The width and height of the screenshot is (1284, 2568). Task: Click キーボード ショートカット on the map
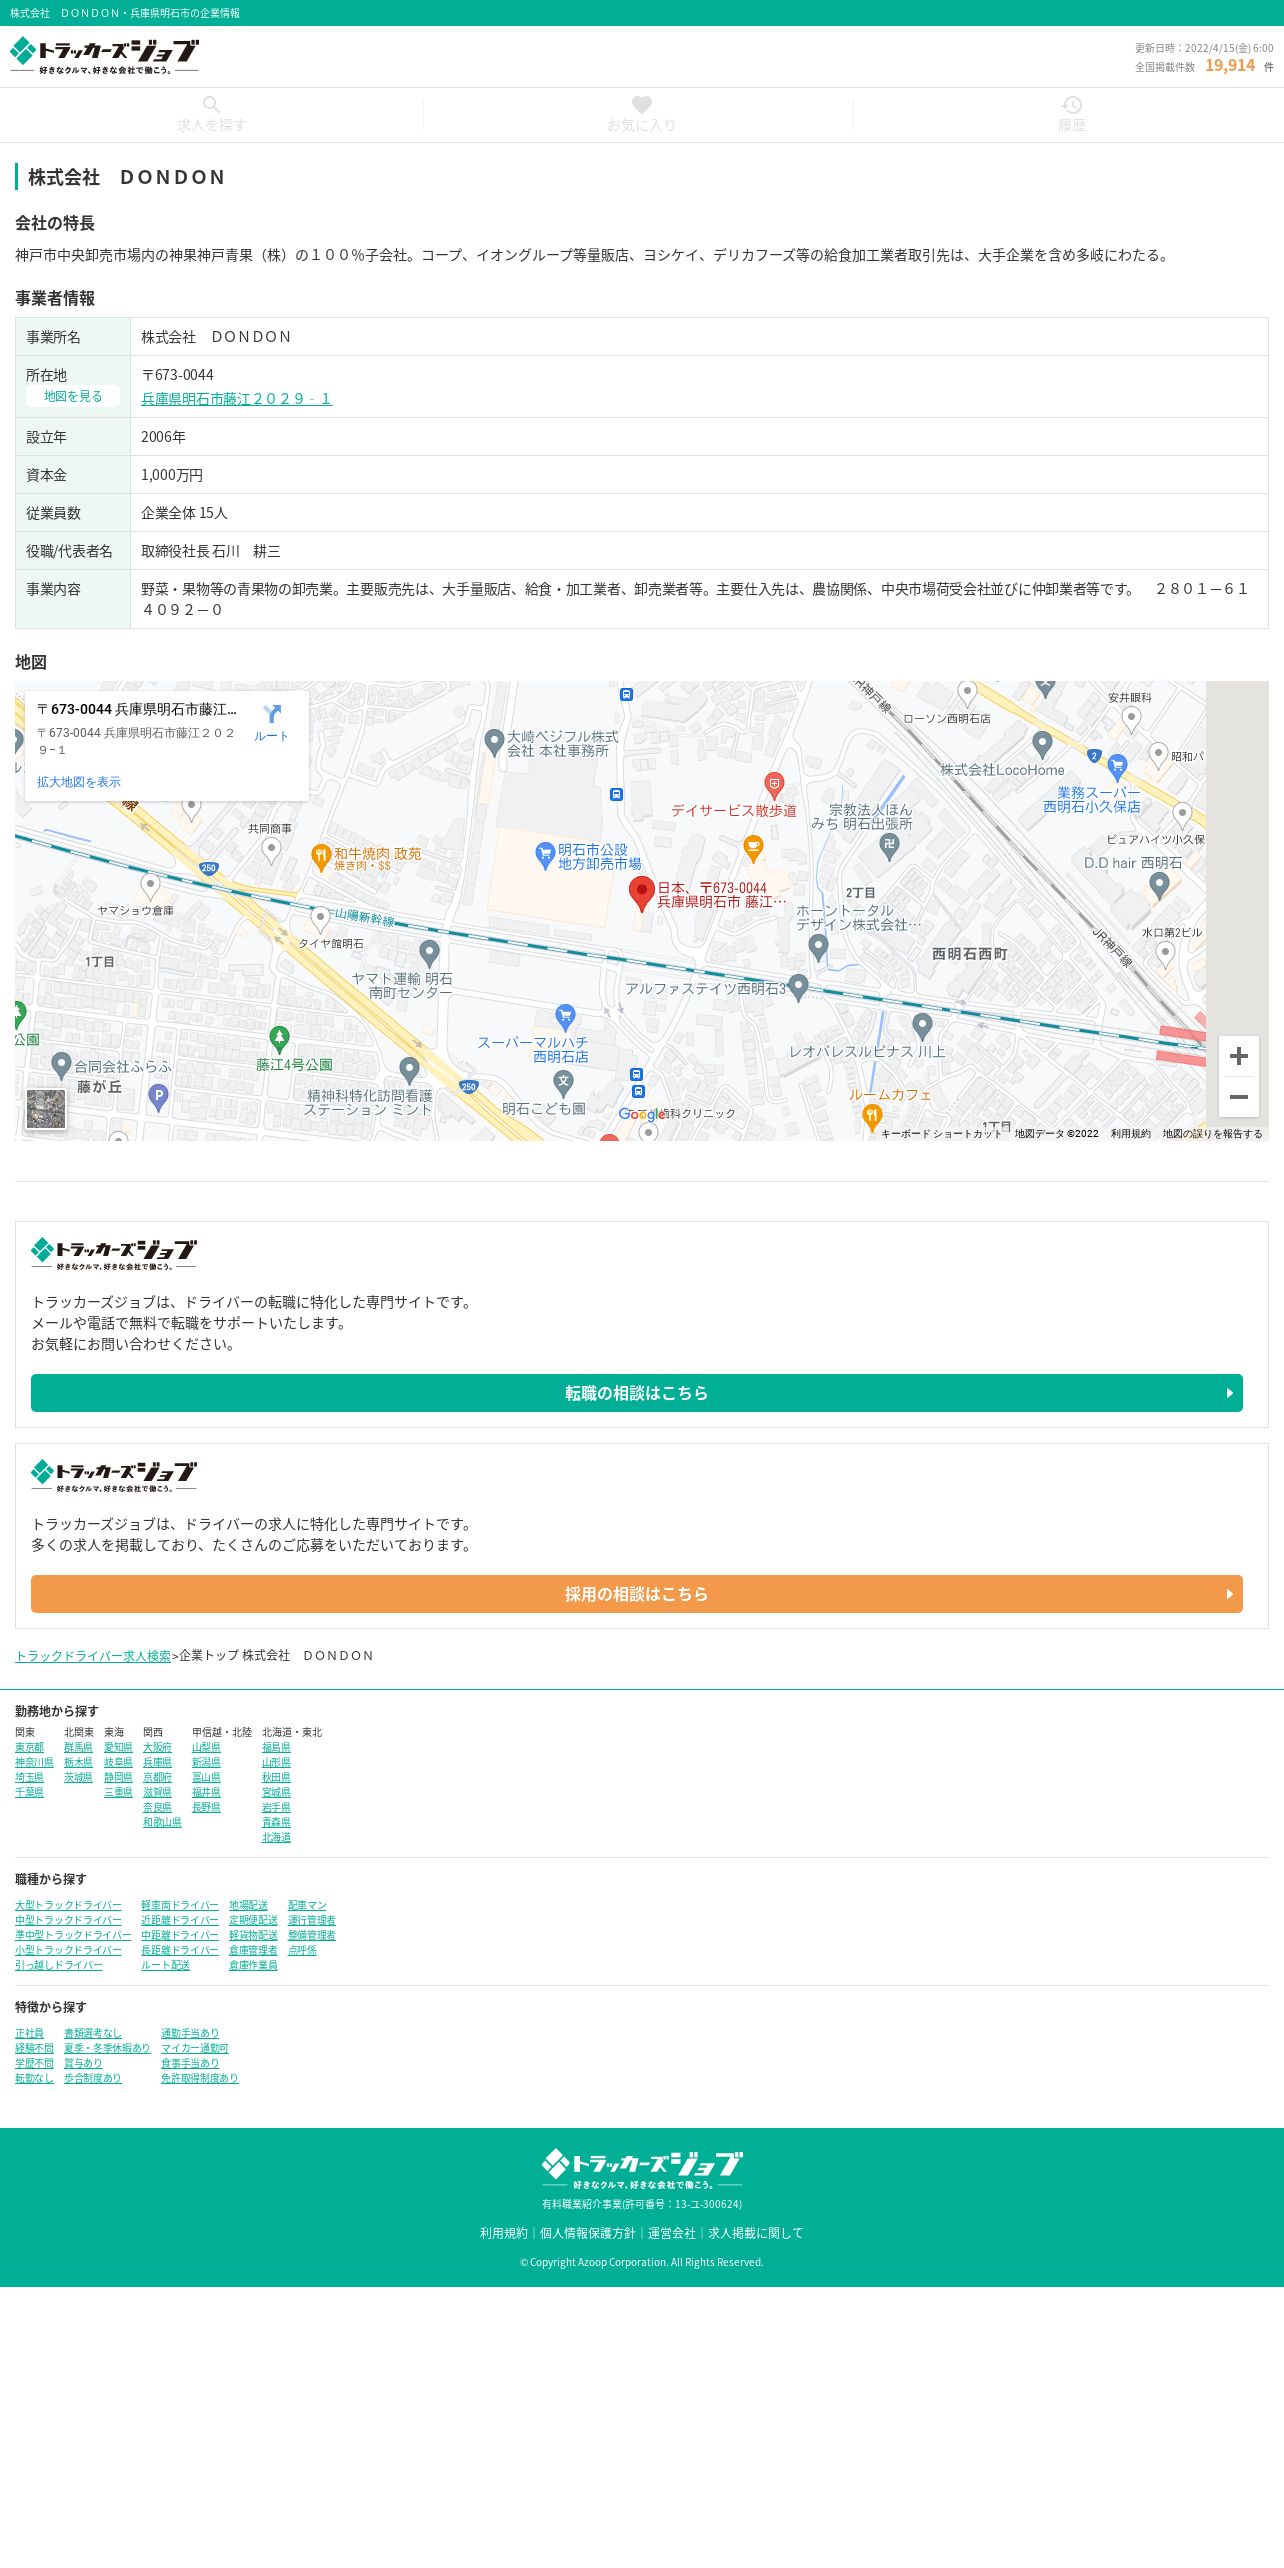point(941,1134)
